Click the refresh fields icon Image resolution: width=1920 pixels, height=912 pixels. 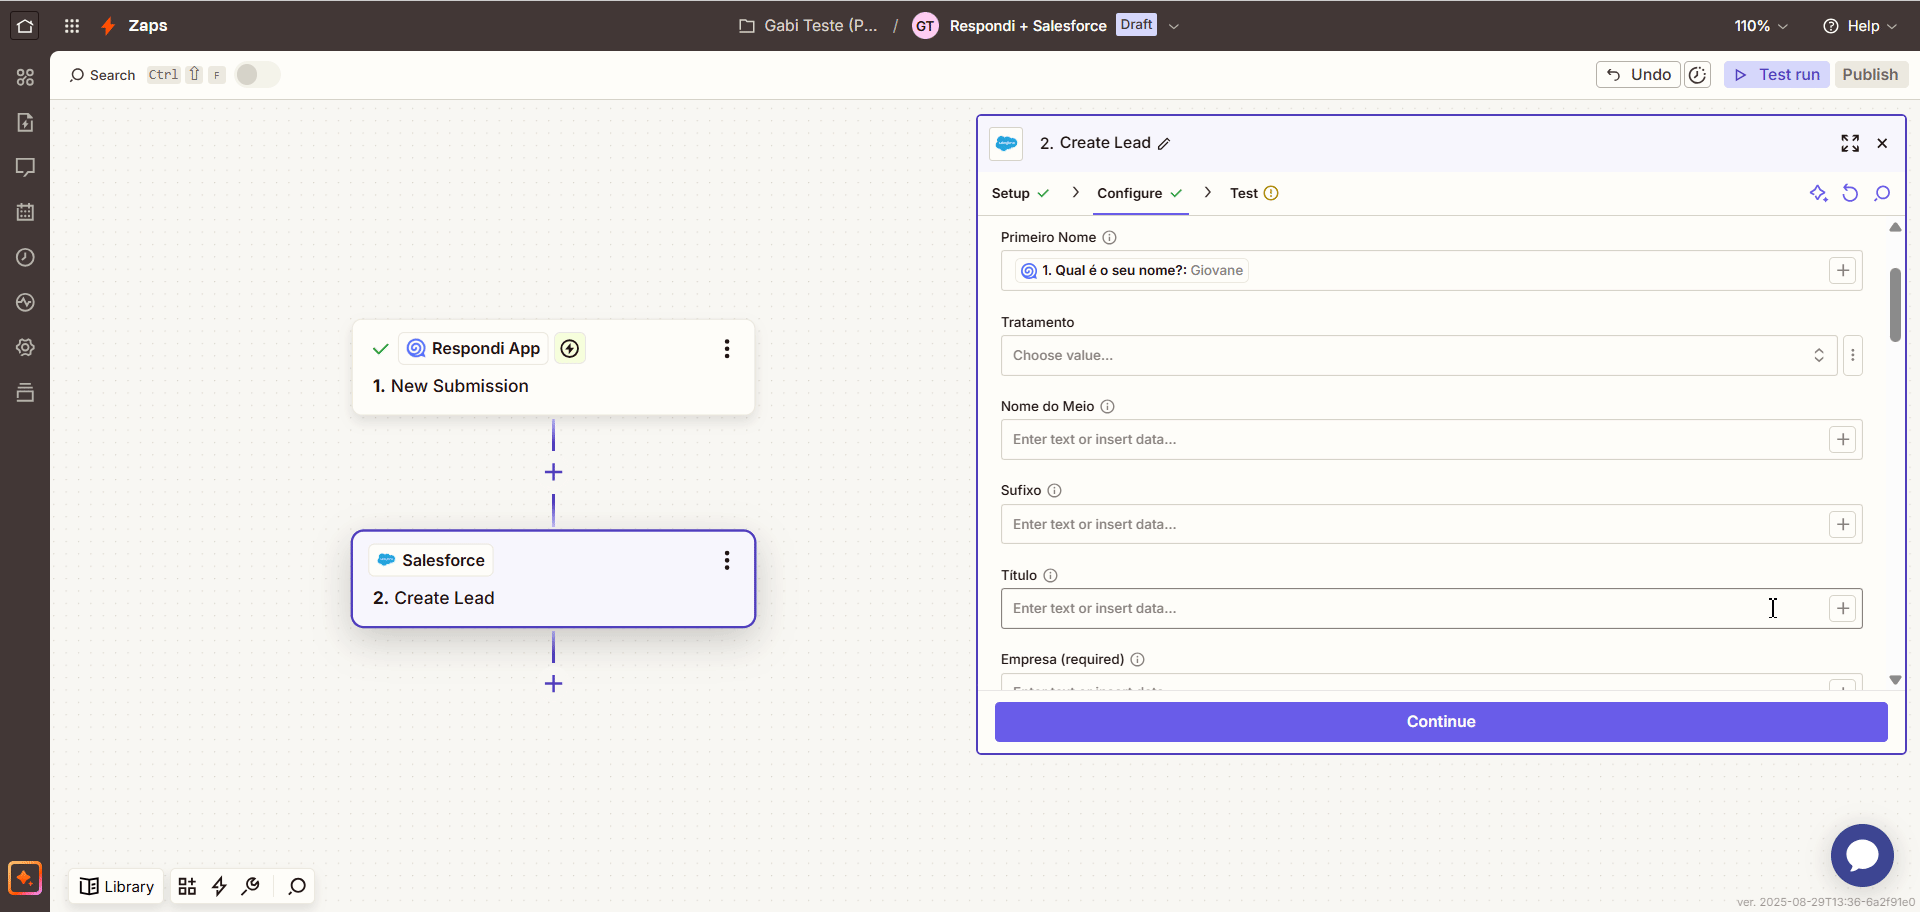1850,193
